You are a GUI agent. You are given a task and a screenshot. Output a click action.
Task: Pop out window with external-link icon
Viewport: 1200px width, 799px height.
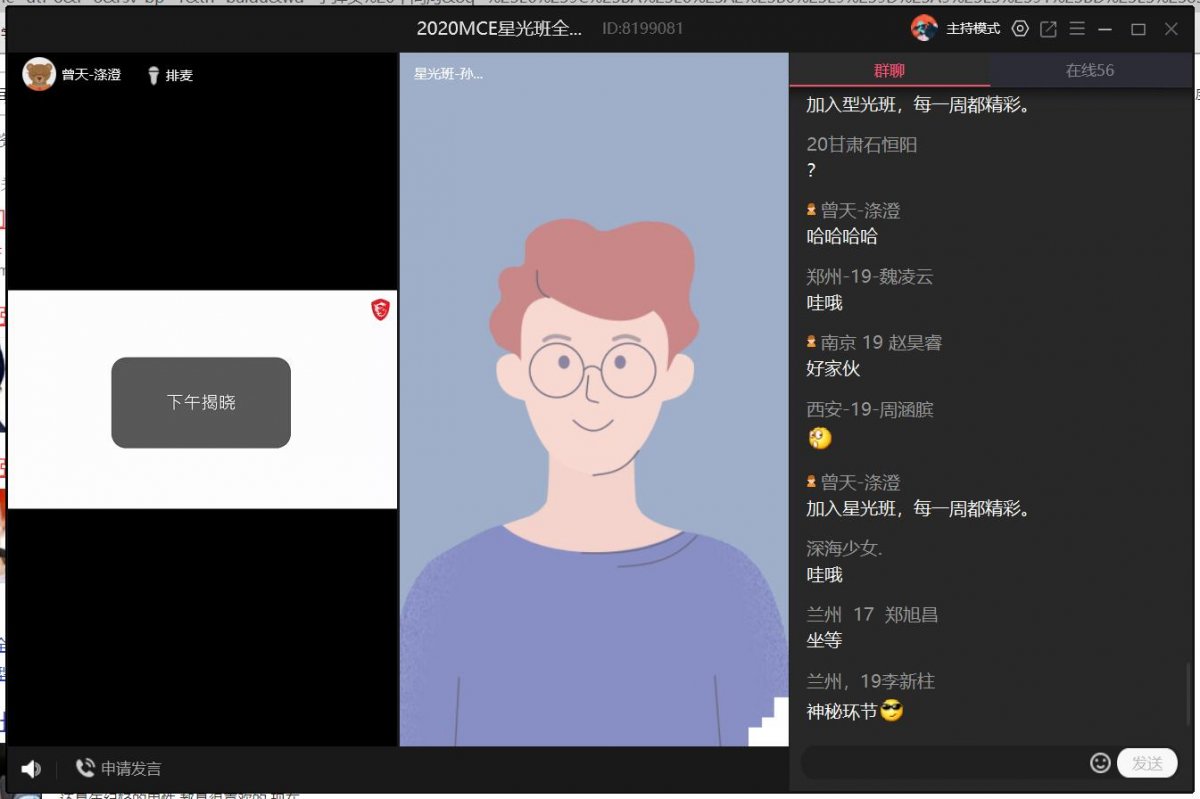[1048, 29]
